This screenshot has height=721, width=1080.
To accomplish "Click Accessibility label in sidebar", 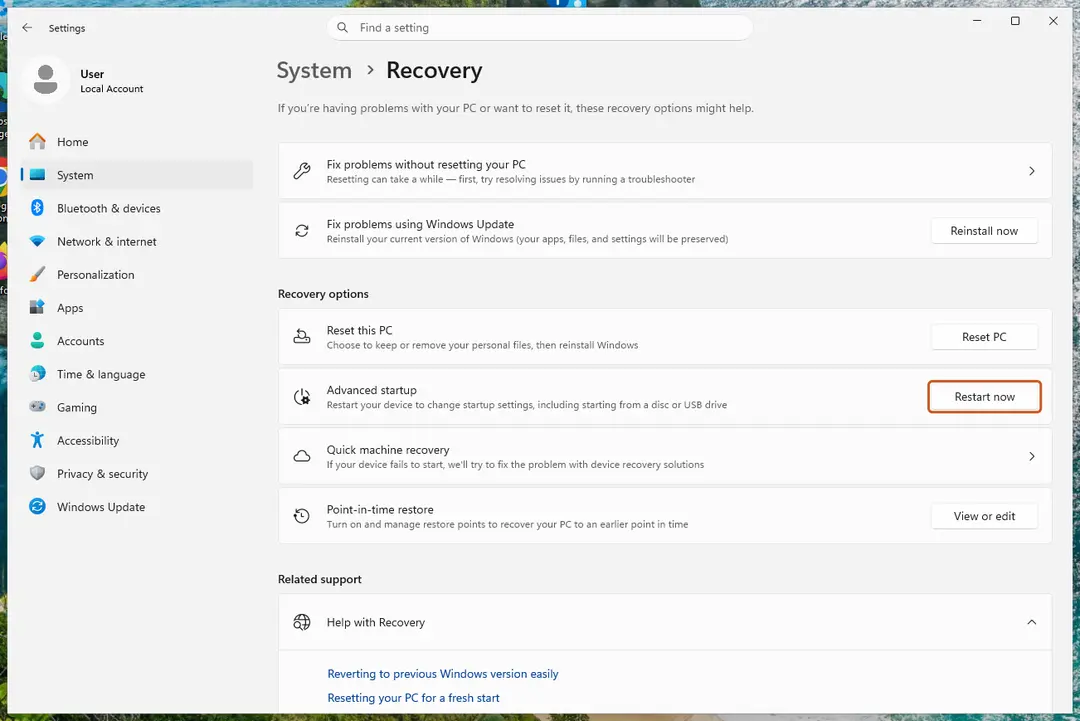I will pyautogui.click(x=87, y=440).
